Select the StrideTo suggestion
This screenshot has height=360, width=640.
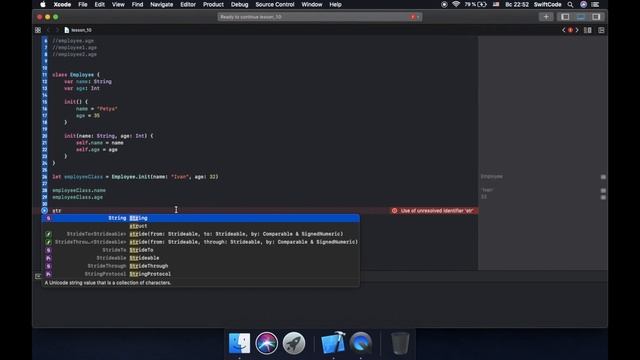coord(200,250)
